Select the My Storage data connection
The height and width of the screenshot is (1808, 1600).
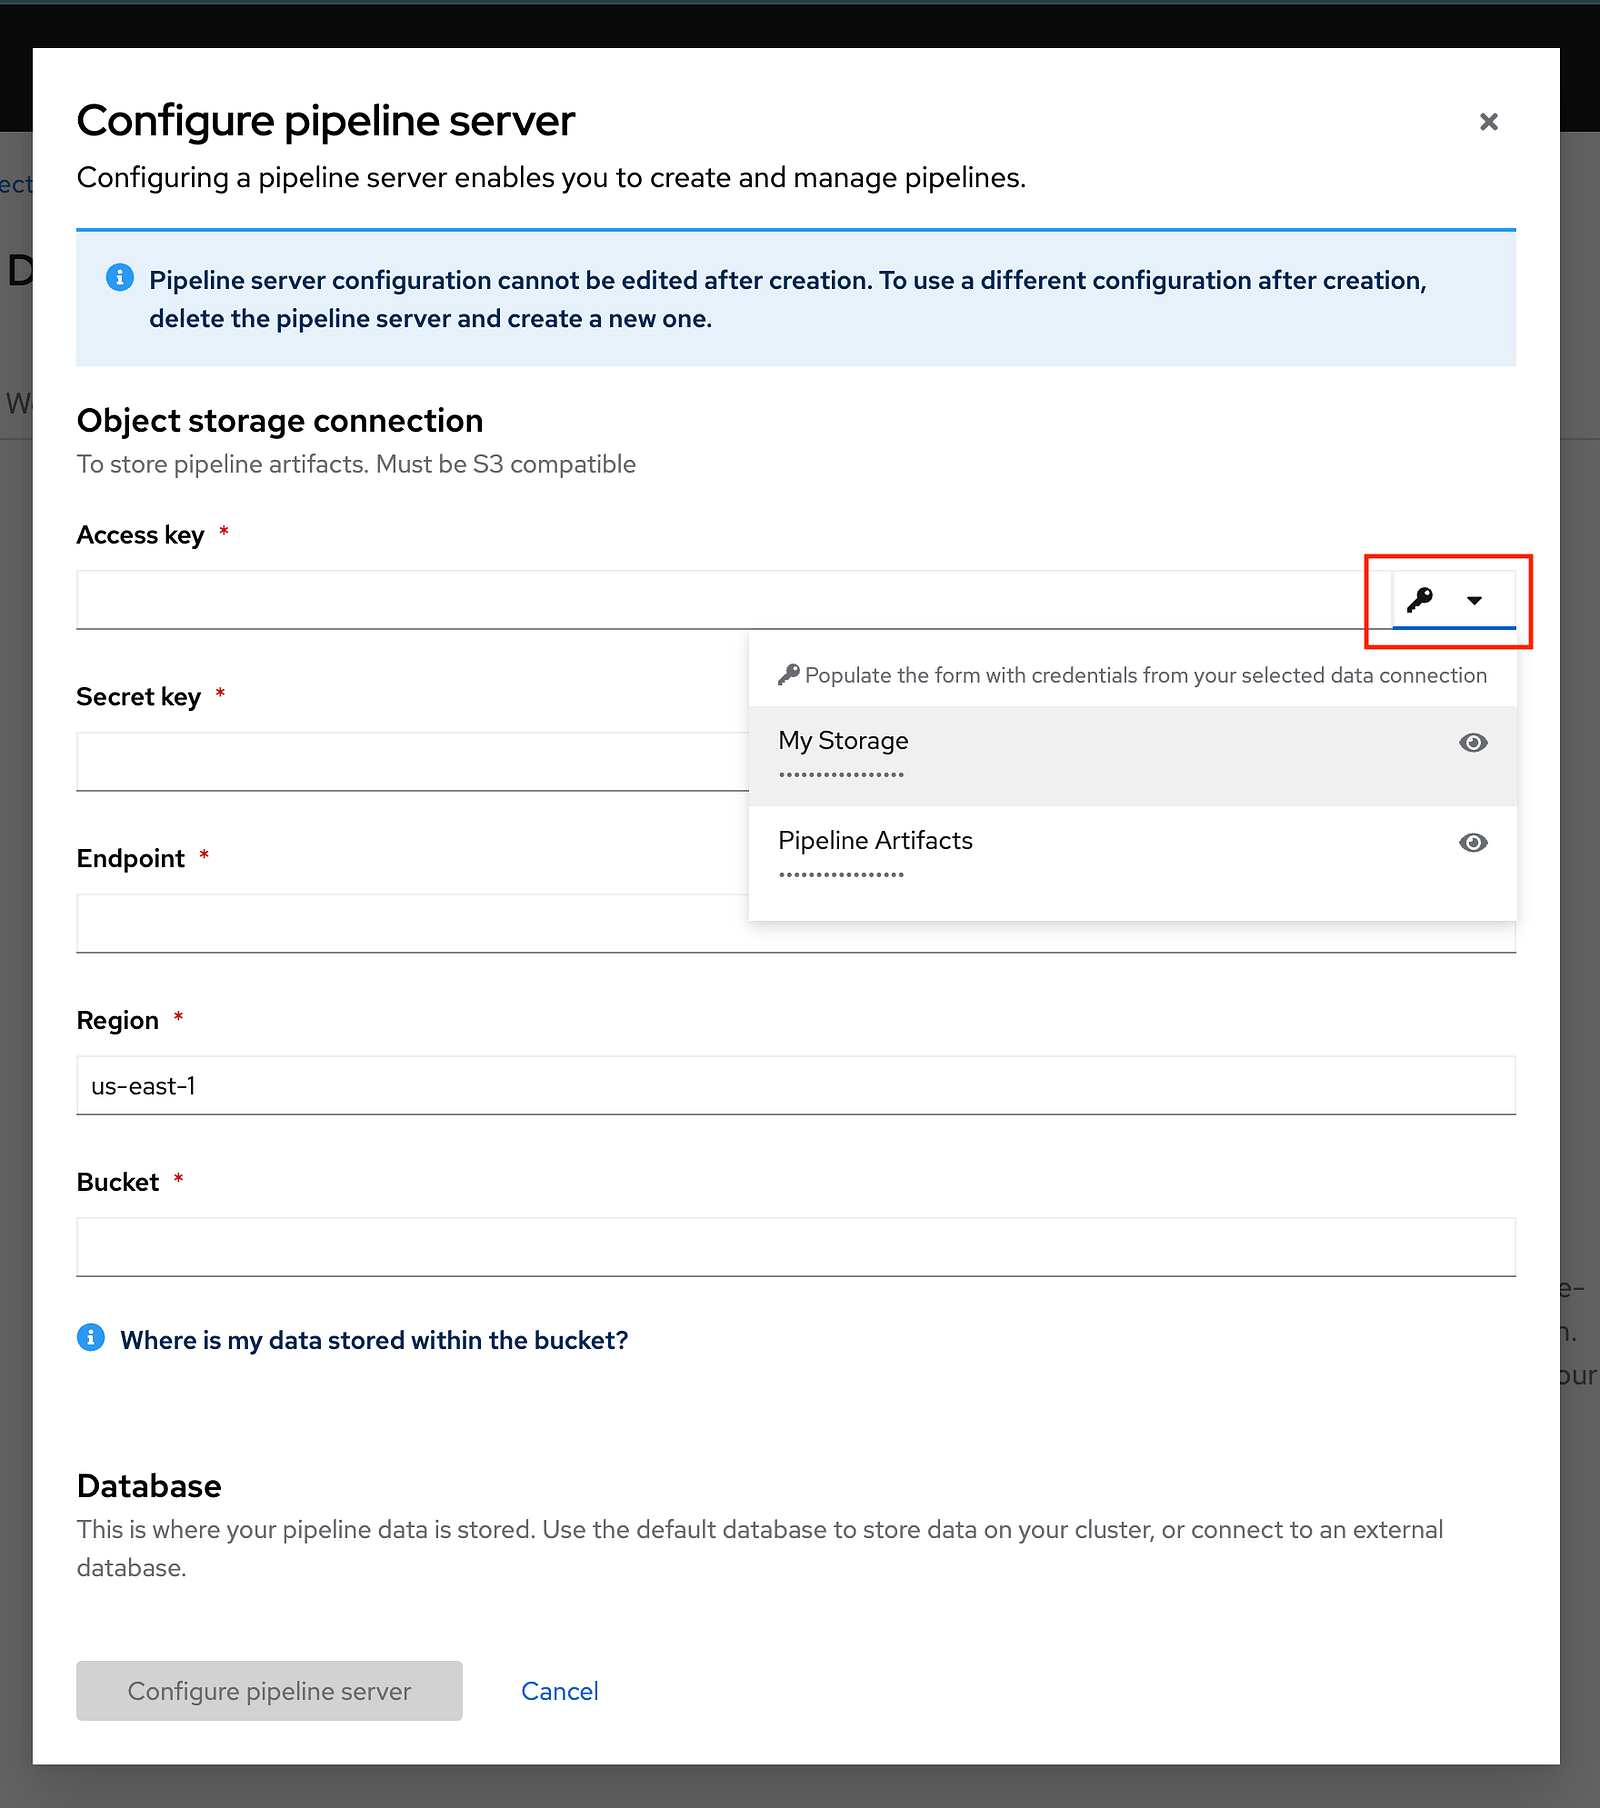point(1133,756)
